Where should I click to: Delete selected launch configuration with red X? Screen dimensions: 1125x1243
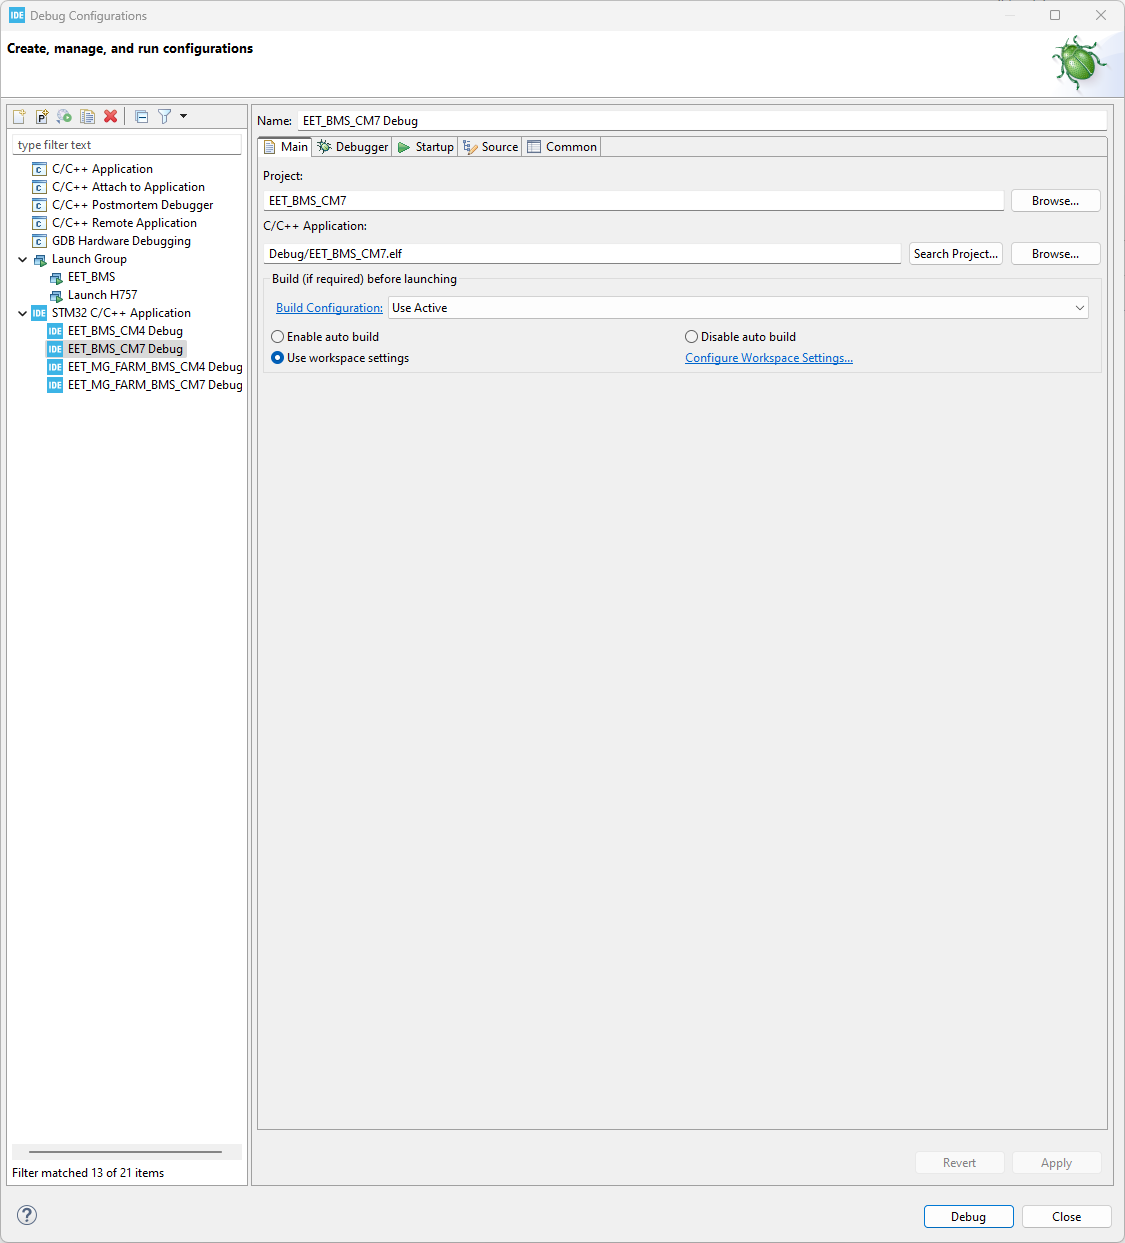111,116
